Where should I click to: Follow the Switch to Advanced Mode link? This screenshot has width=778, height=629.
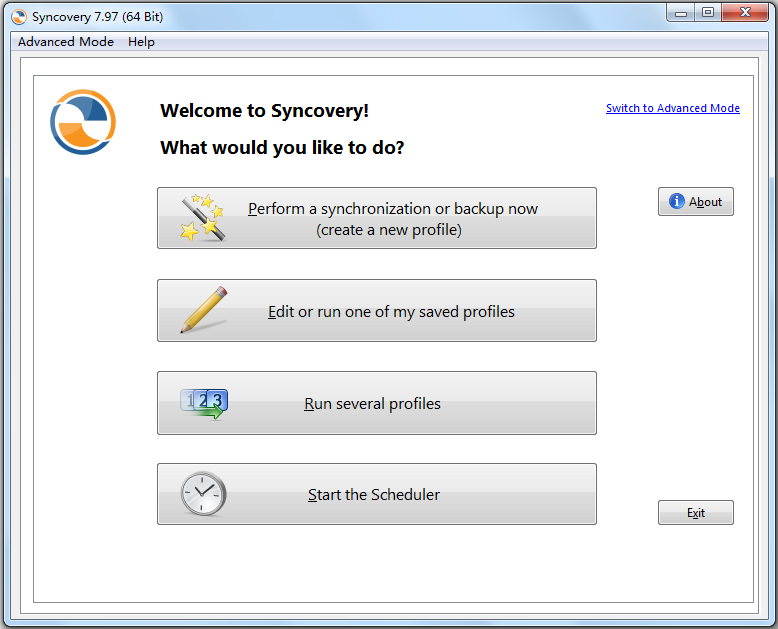pyautogui.click(x=673, y=108)
